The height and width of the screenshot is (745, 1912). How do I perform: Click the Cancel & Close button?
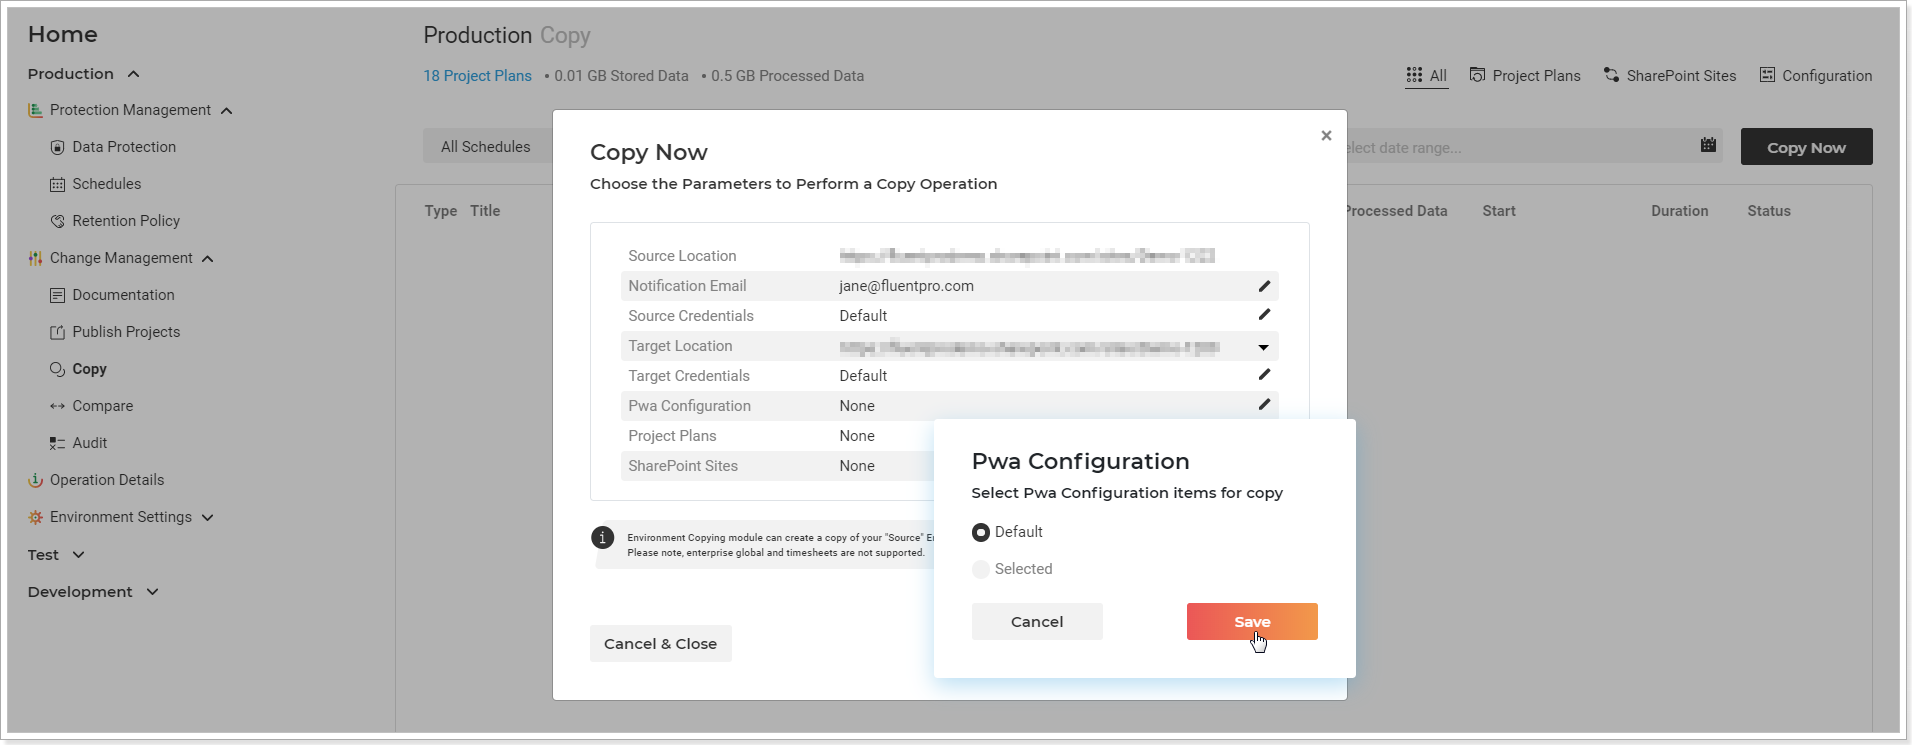point(660,643)
